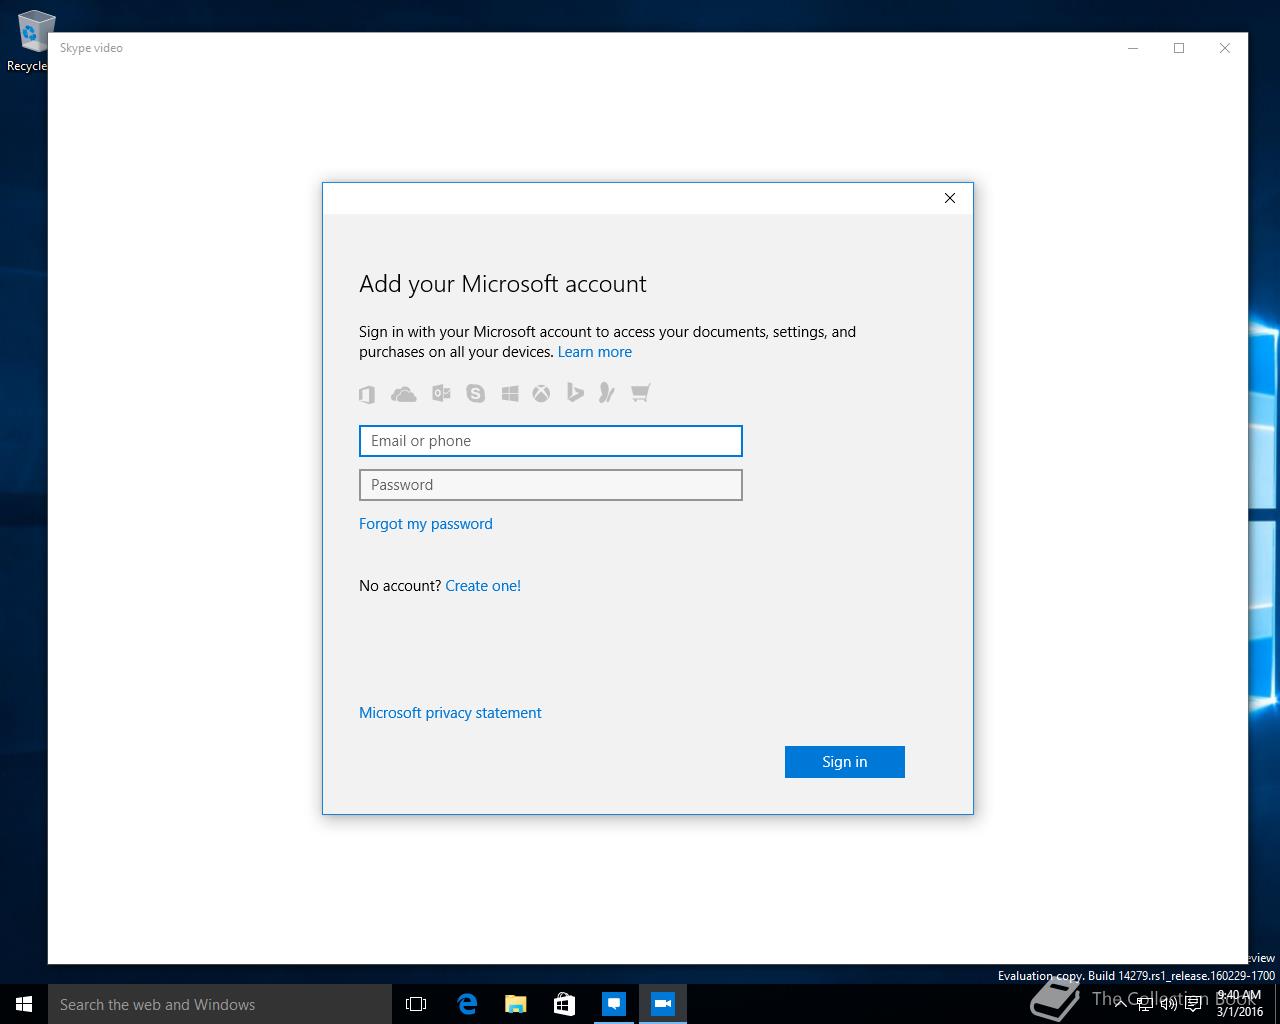Switch to Skype video app on taskbar
This screenshot has height=1024, width=1280.
(x=662, y=1004)
